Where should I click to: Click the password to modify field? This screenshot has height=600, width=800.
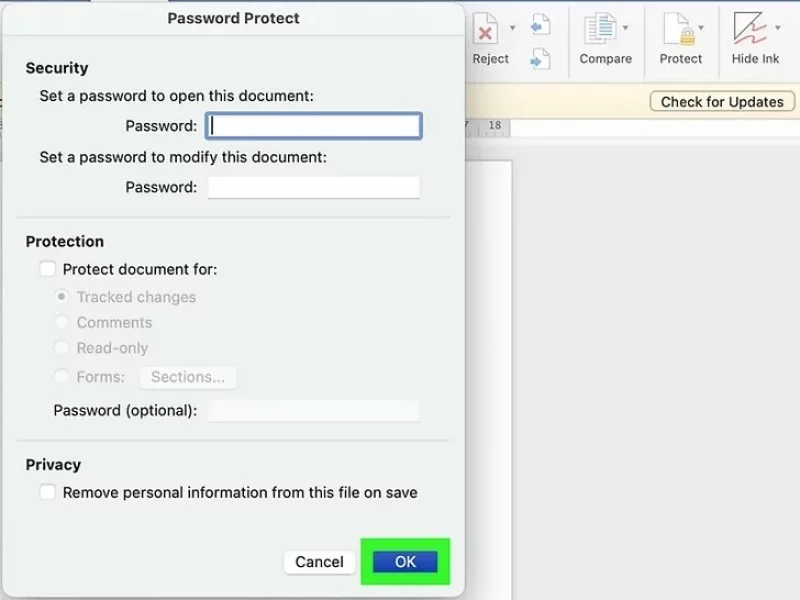coord(314,187)
